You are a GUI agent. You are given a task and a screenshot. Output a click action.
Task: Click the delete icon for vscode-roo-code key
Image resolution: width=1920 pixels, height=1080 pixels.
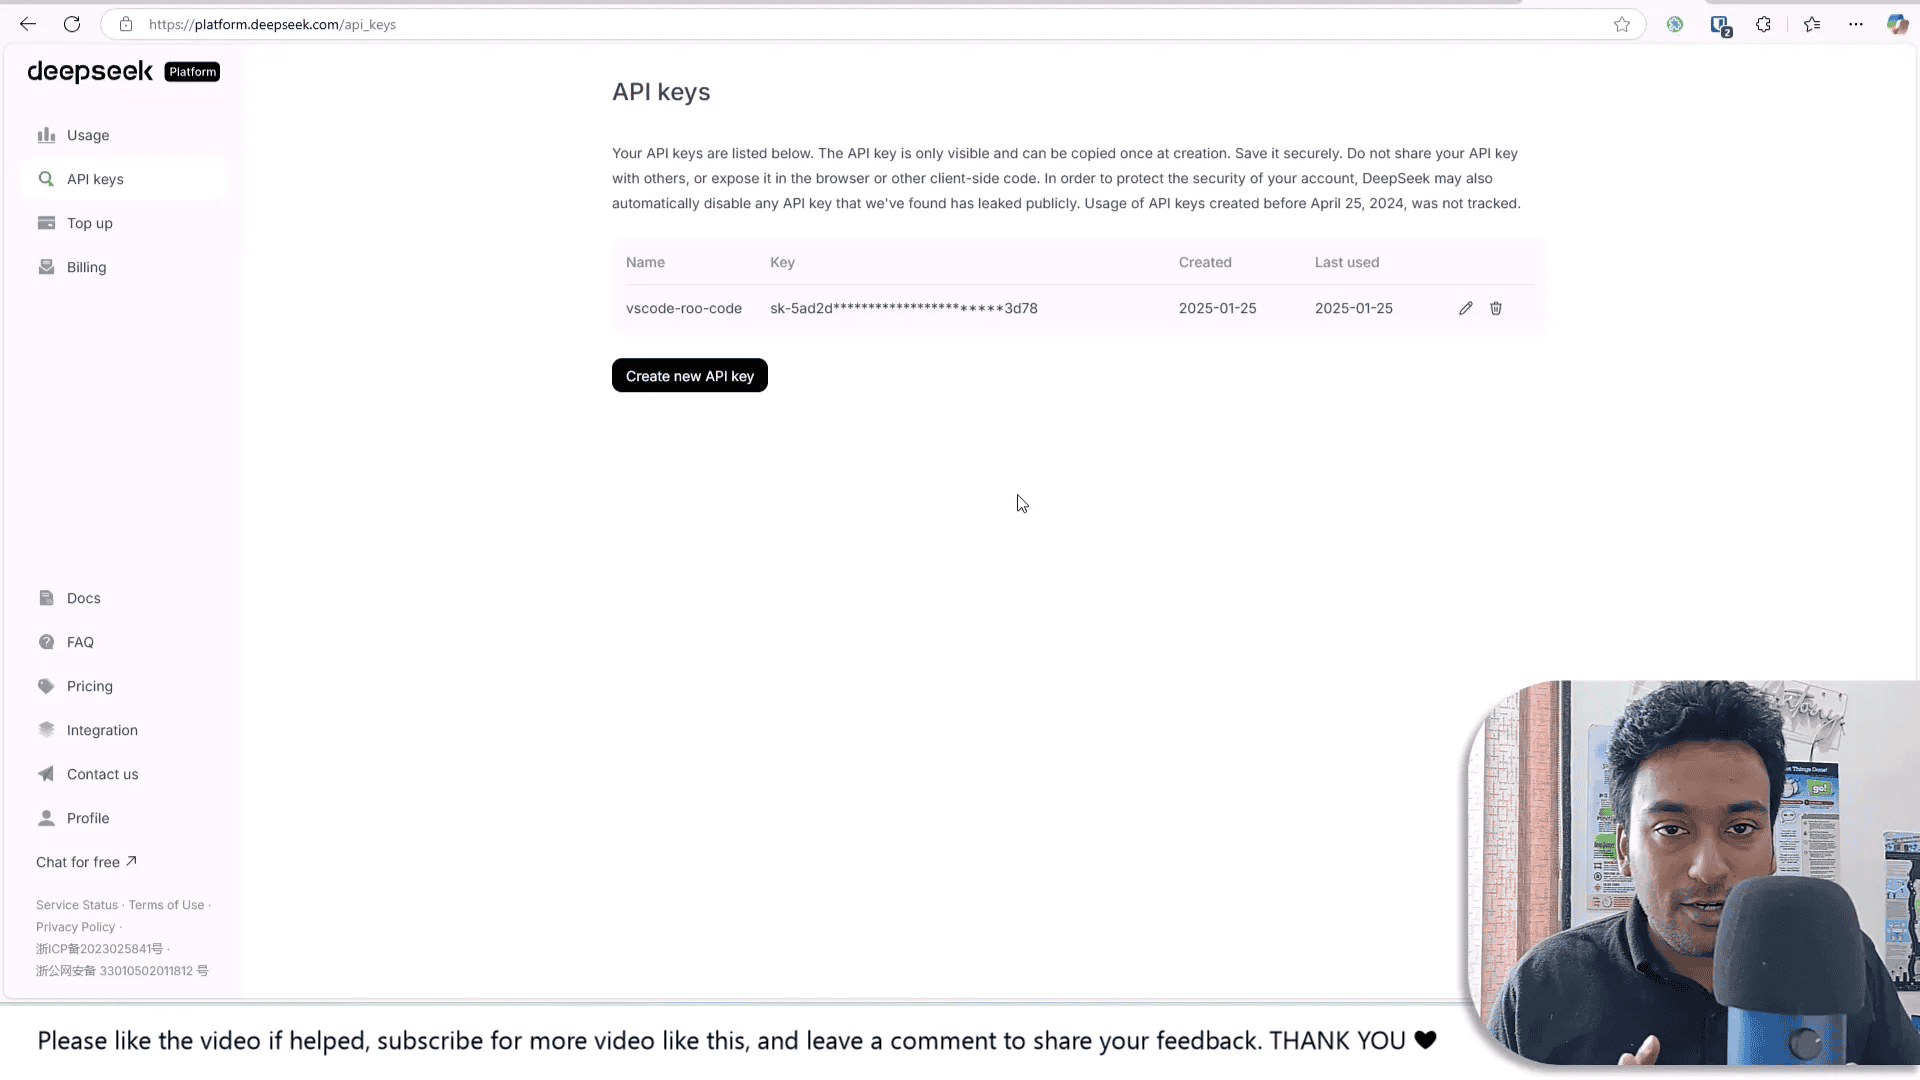click(x=1495, y=307)
